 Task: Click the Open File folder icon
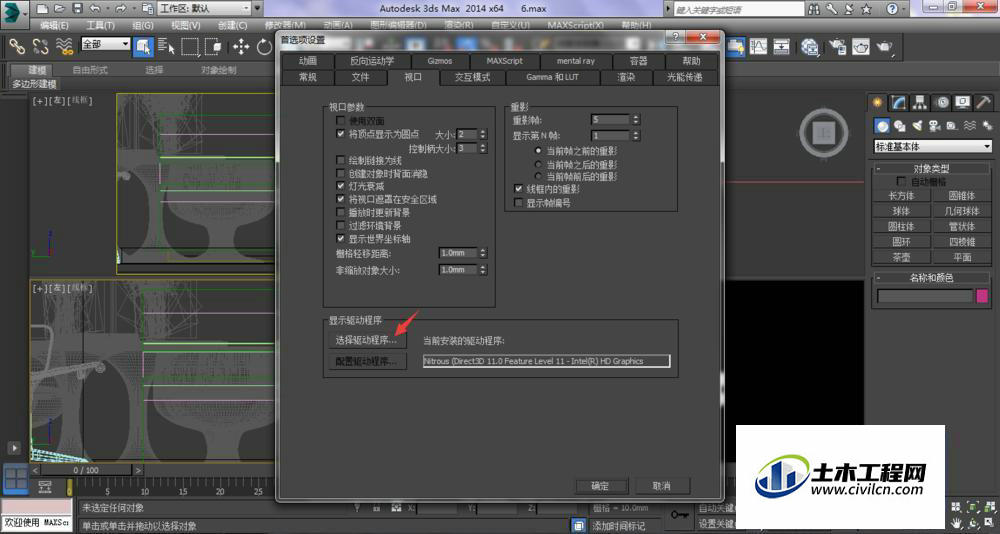pos(59,9)
